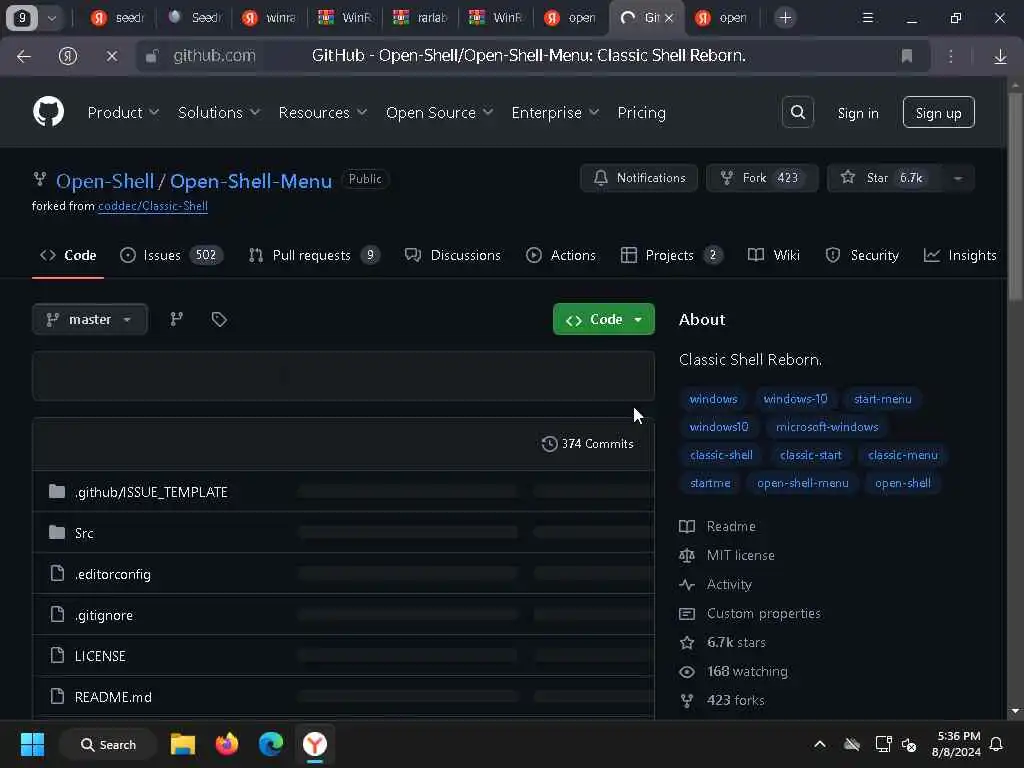Open the GitHub search magnifier button
The height and width of the screenshot is (768, 1024).
coord(797,112)
